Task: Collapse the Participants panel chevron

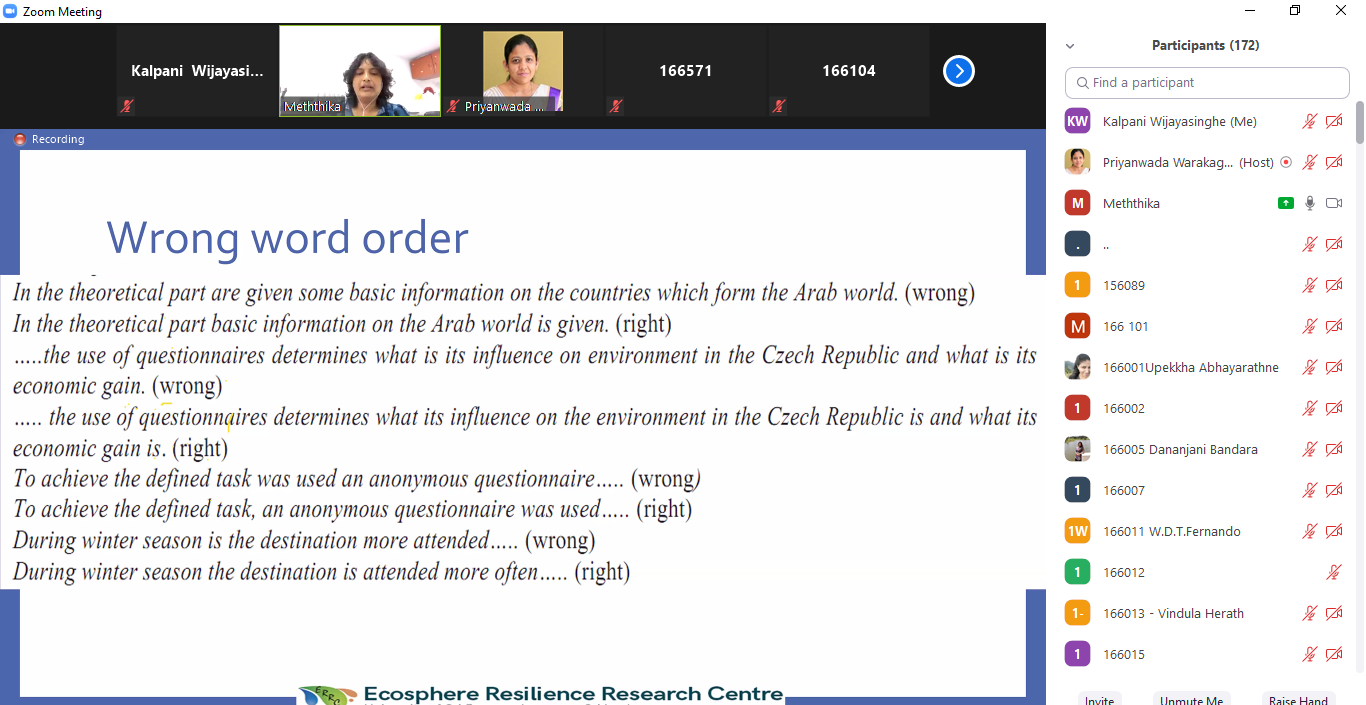Action: (x=1070, y=46)
